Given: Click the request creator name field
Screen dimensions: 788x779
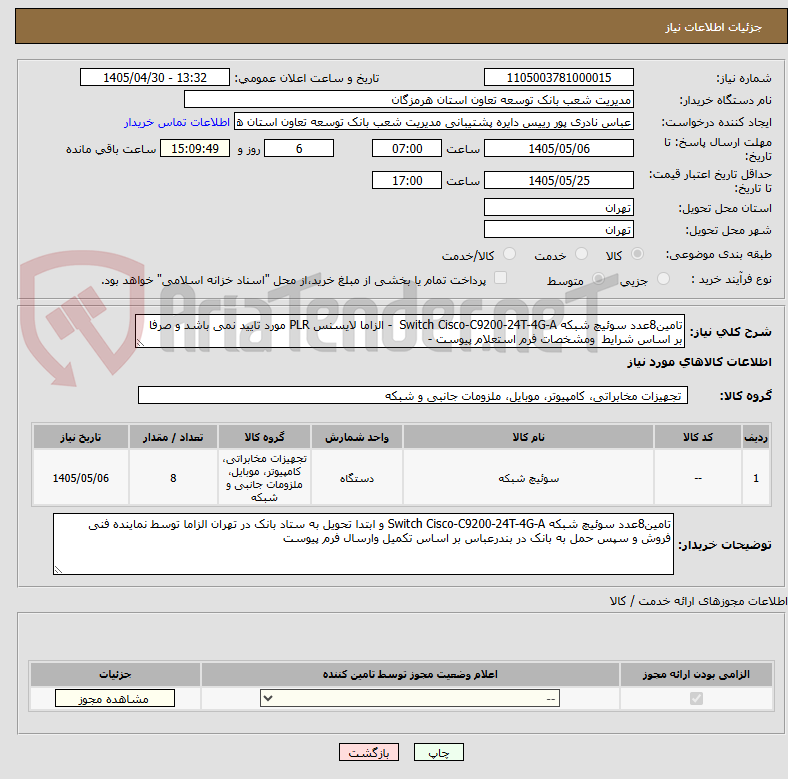Looking at the screenshot, I should [434, 122].
